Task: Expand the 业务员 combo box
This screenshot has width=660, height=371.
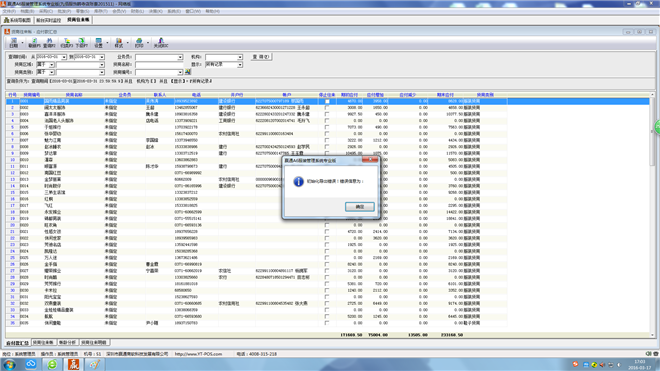Action: [x=180, y=57]
